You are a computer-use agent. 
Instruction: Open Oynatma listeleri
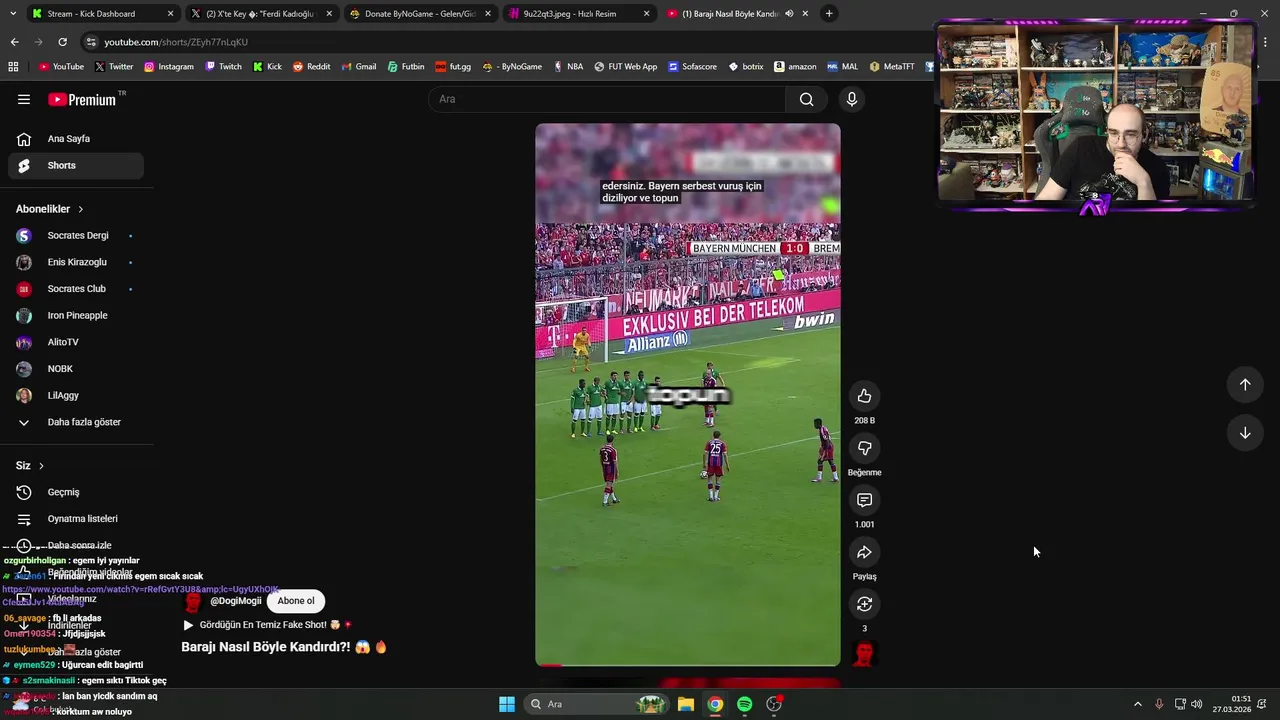pos(76,519)
